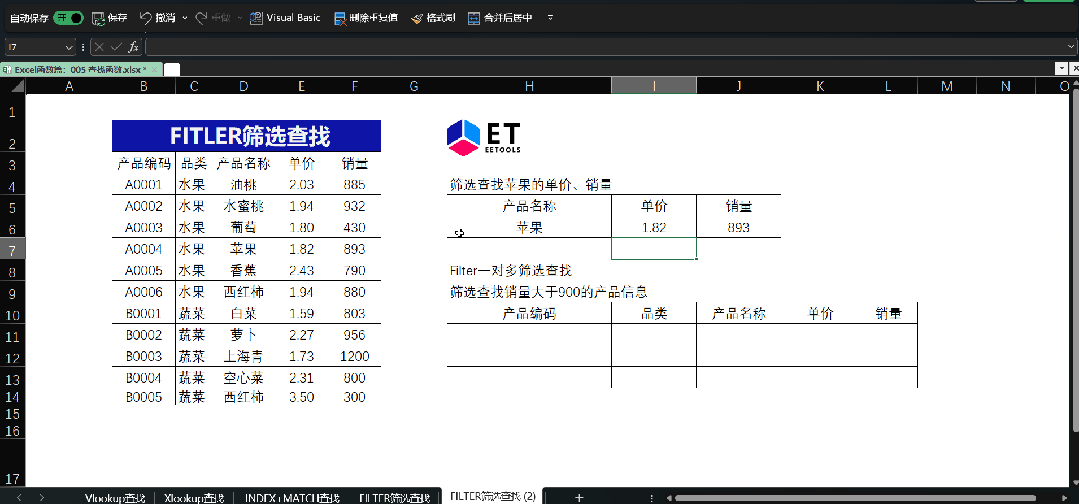Switch to the Vlookup查找 sheet tab
The height and width of the screenshot is (504, 1079).
pyautogui.click(x=115, y=497)
